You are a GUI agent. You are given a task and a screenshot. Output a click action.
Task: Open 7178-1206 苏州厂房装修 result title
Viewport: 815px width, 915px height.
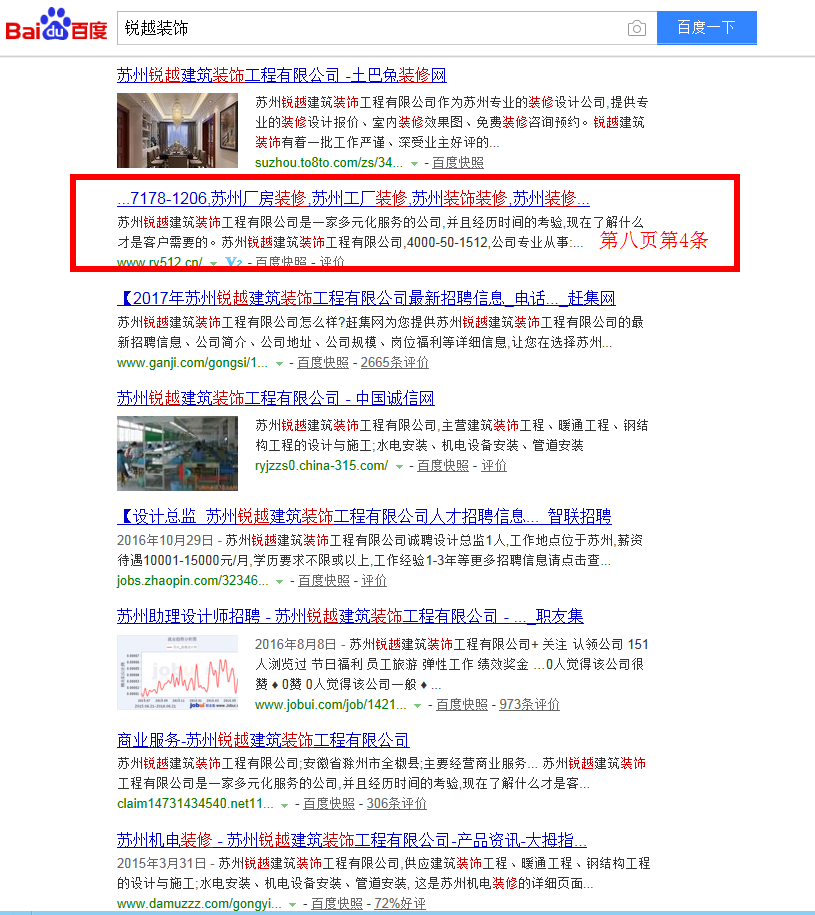click(x=353, y=198)
